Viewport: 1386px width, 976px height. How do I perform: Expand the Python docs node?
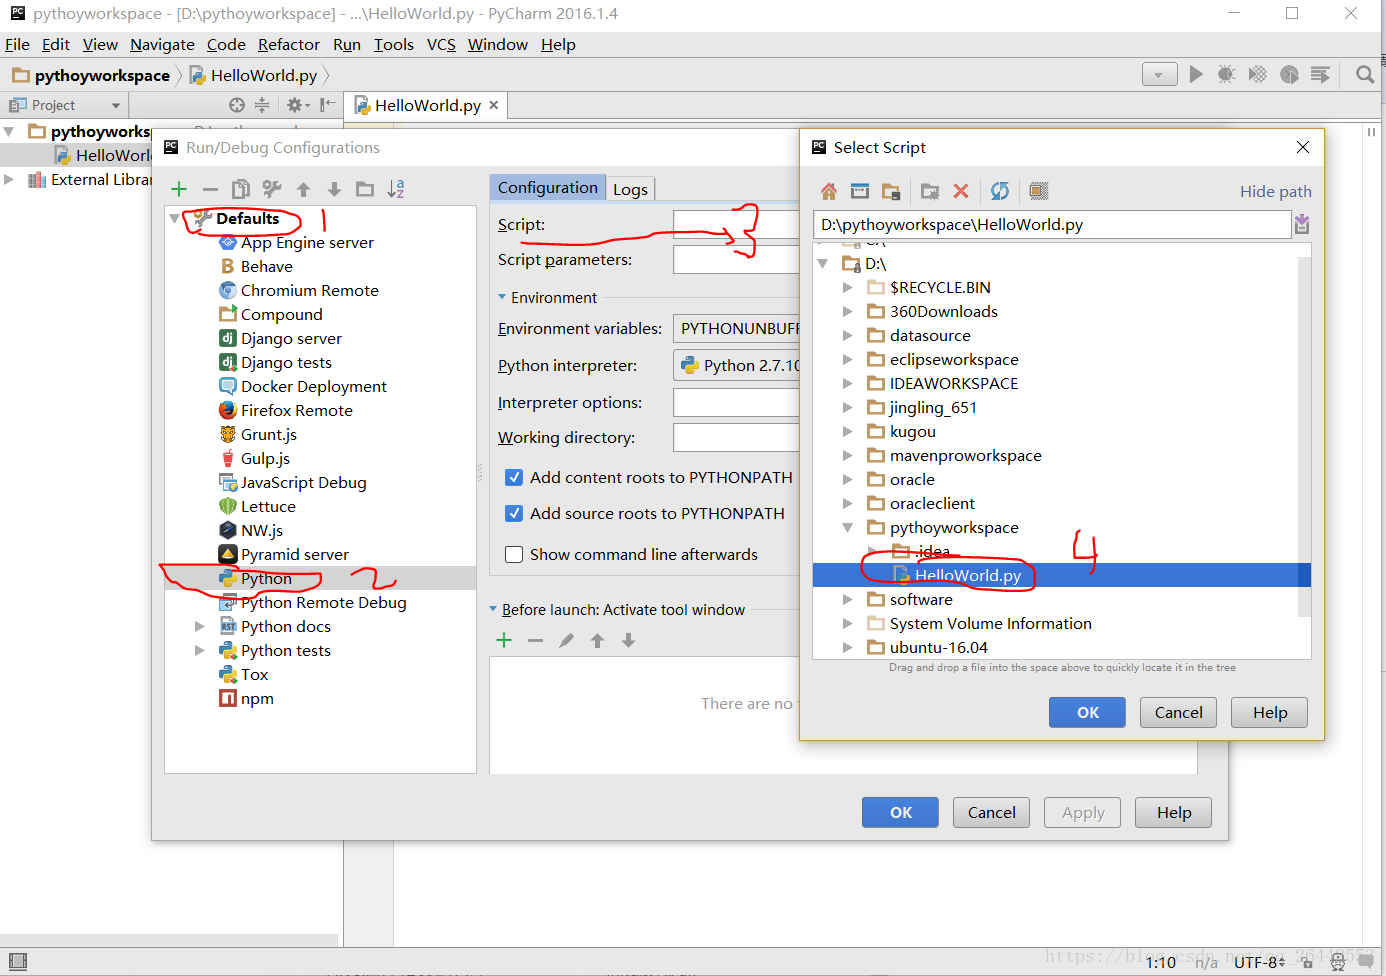pos(200,627)
